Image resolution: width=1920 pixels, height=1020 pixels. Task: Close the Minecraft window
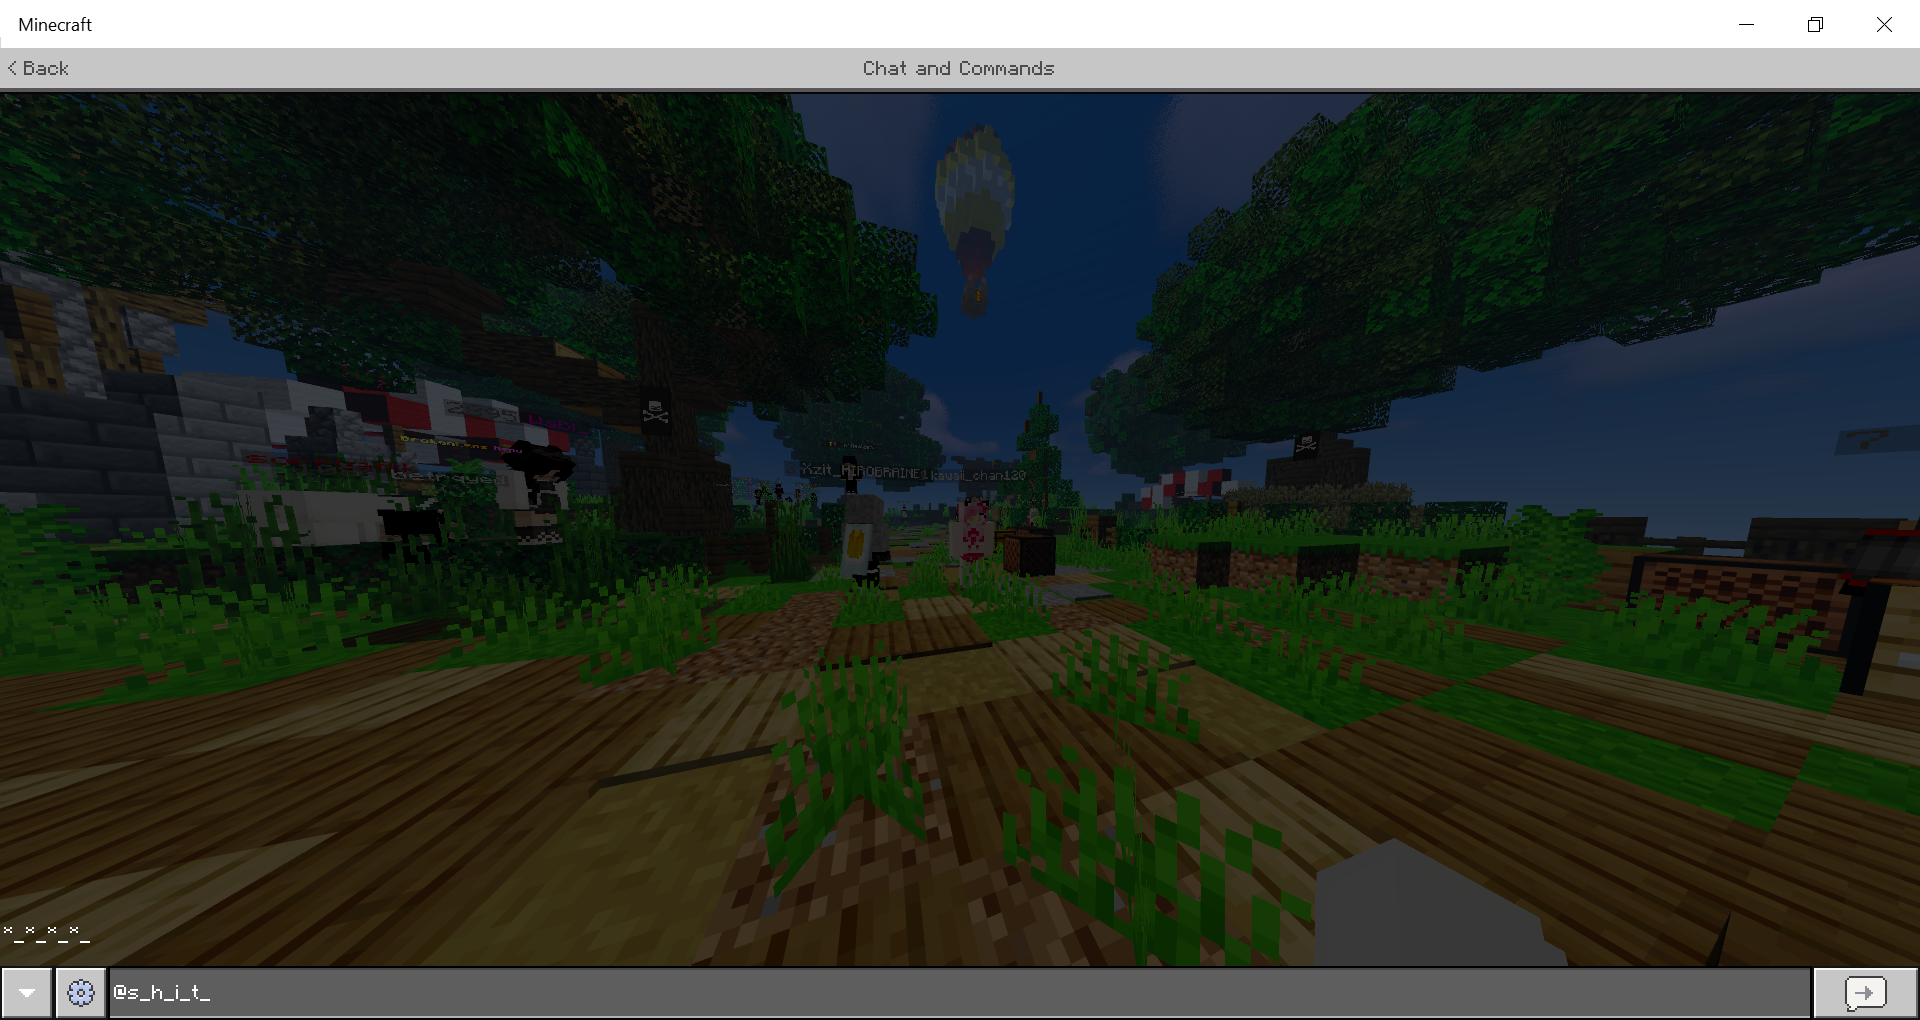click(1885, 24)
